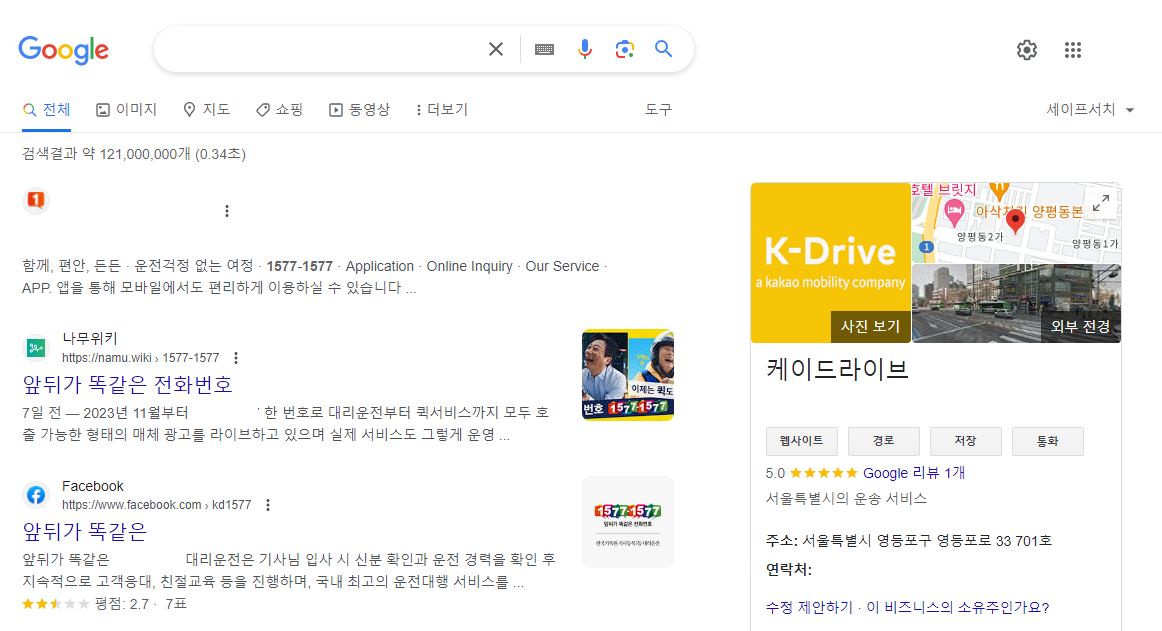Click the 케이드라이브 business title
Screen dimensions: 1162x631
point(837,369)
